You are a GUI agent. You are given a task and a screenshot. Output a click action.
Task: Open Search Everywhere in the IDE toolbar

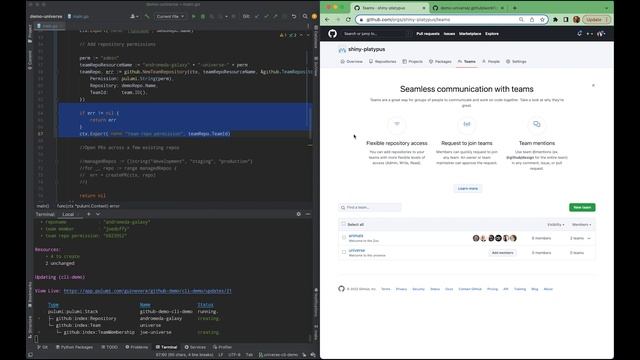coord(305,16)
